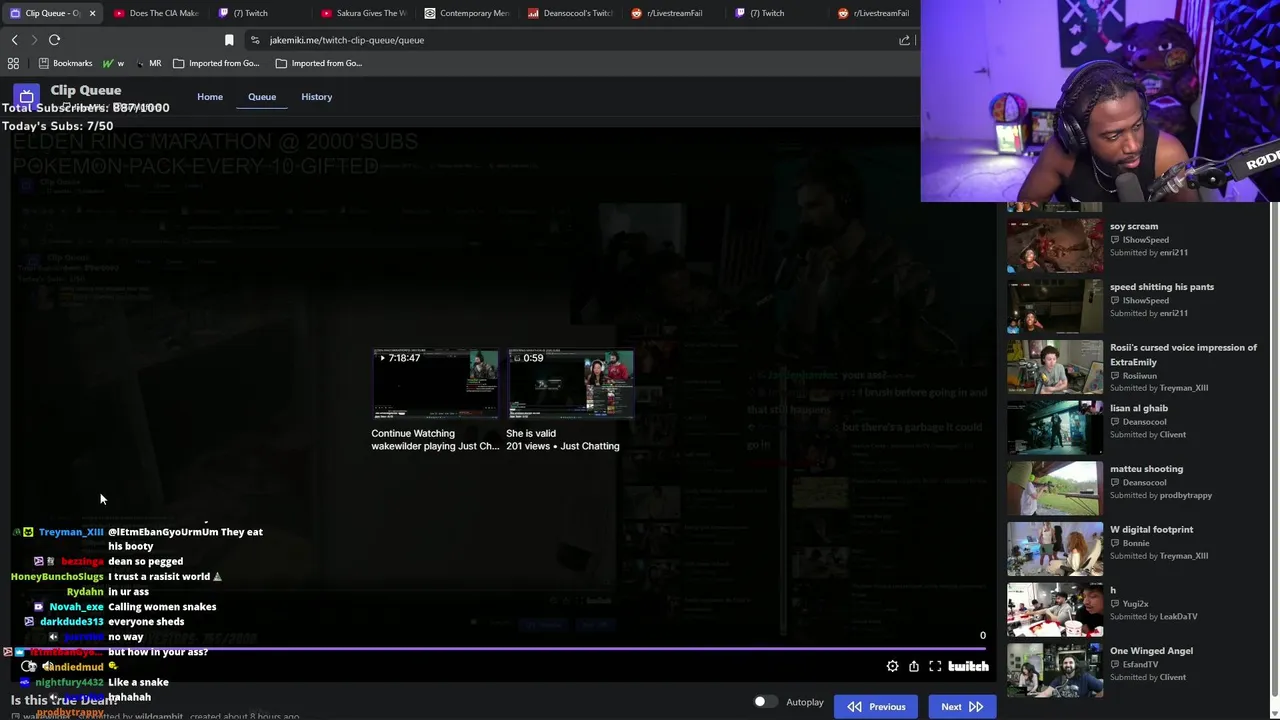The image size is (1280, 720).
Task: Click the player share icon
Action: tap(914, 666)
